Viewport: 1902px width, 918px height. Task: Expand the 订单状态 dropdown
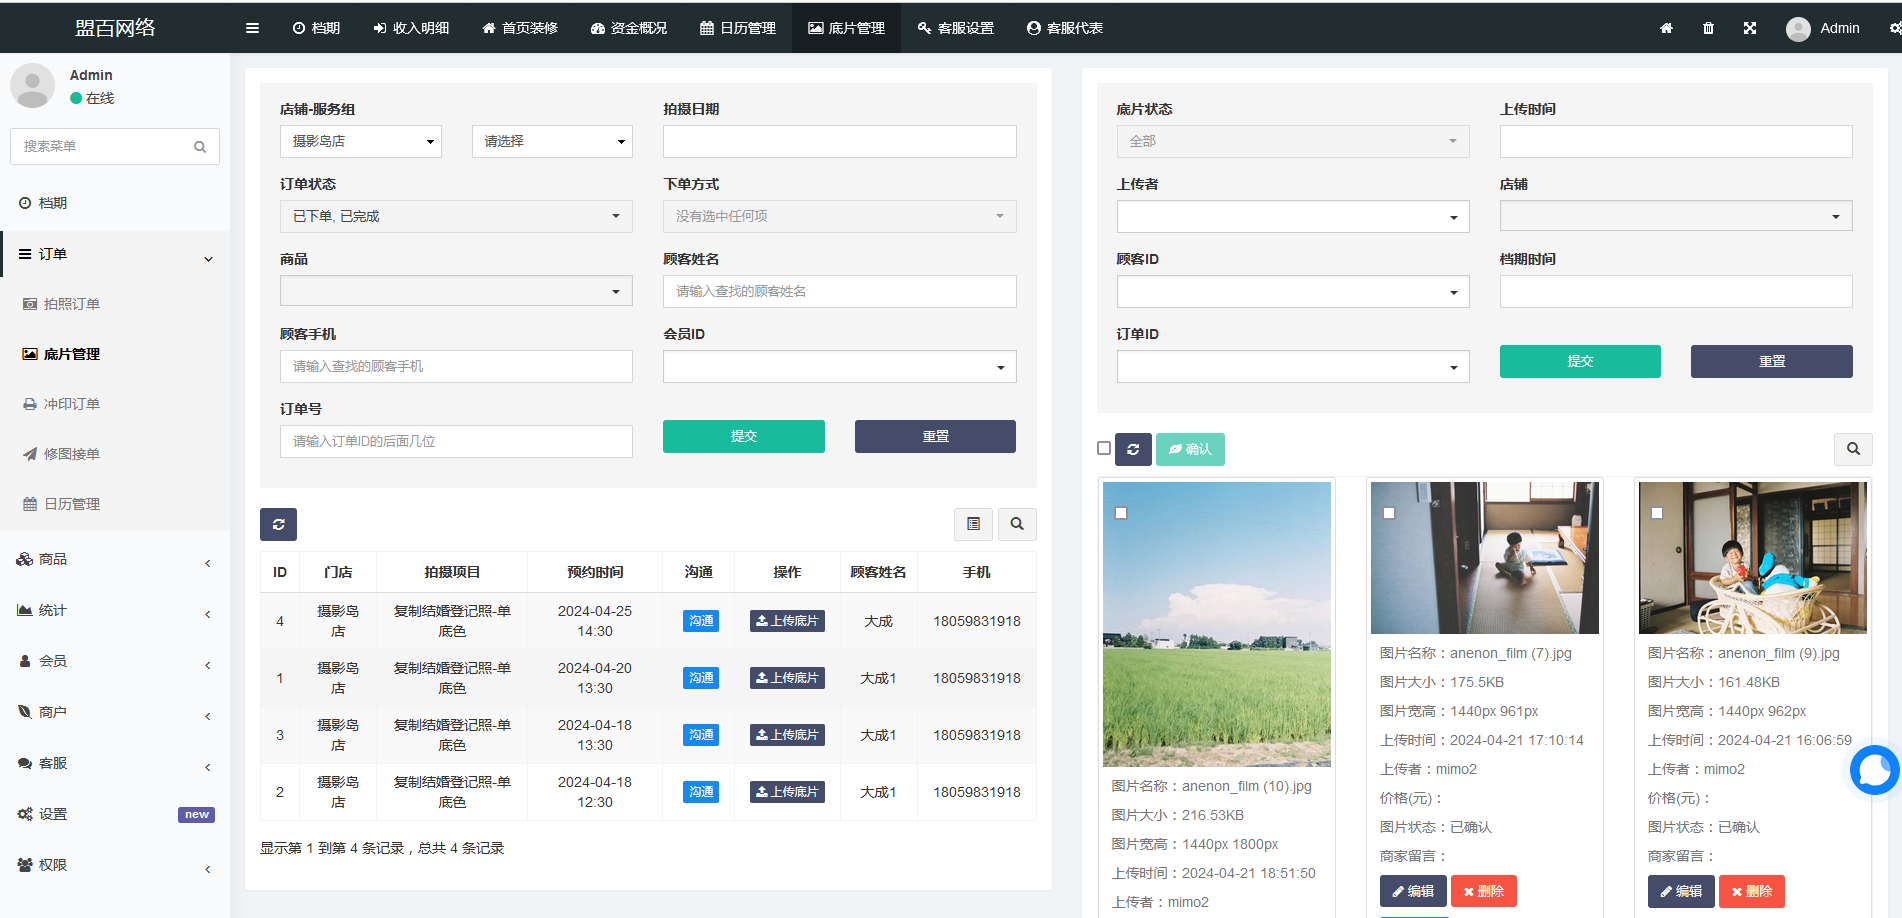(x=456, y=216)
